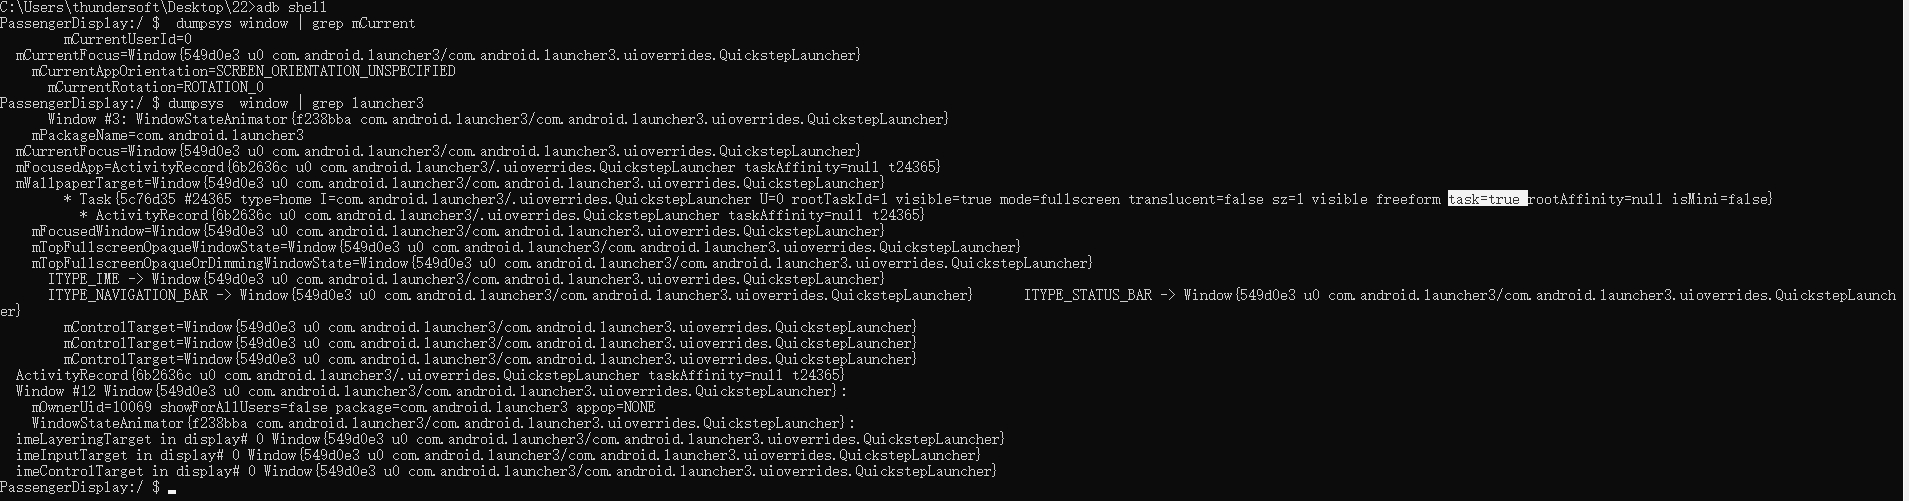Click the ITYPE_NAVIGATION_BAR entry
The image size is (1909, 501).
tap(510, 295)
